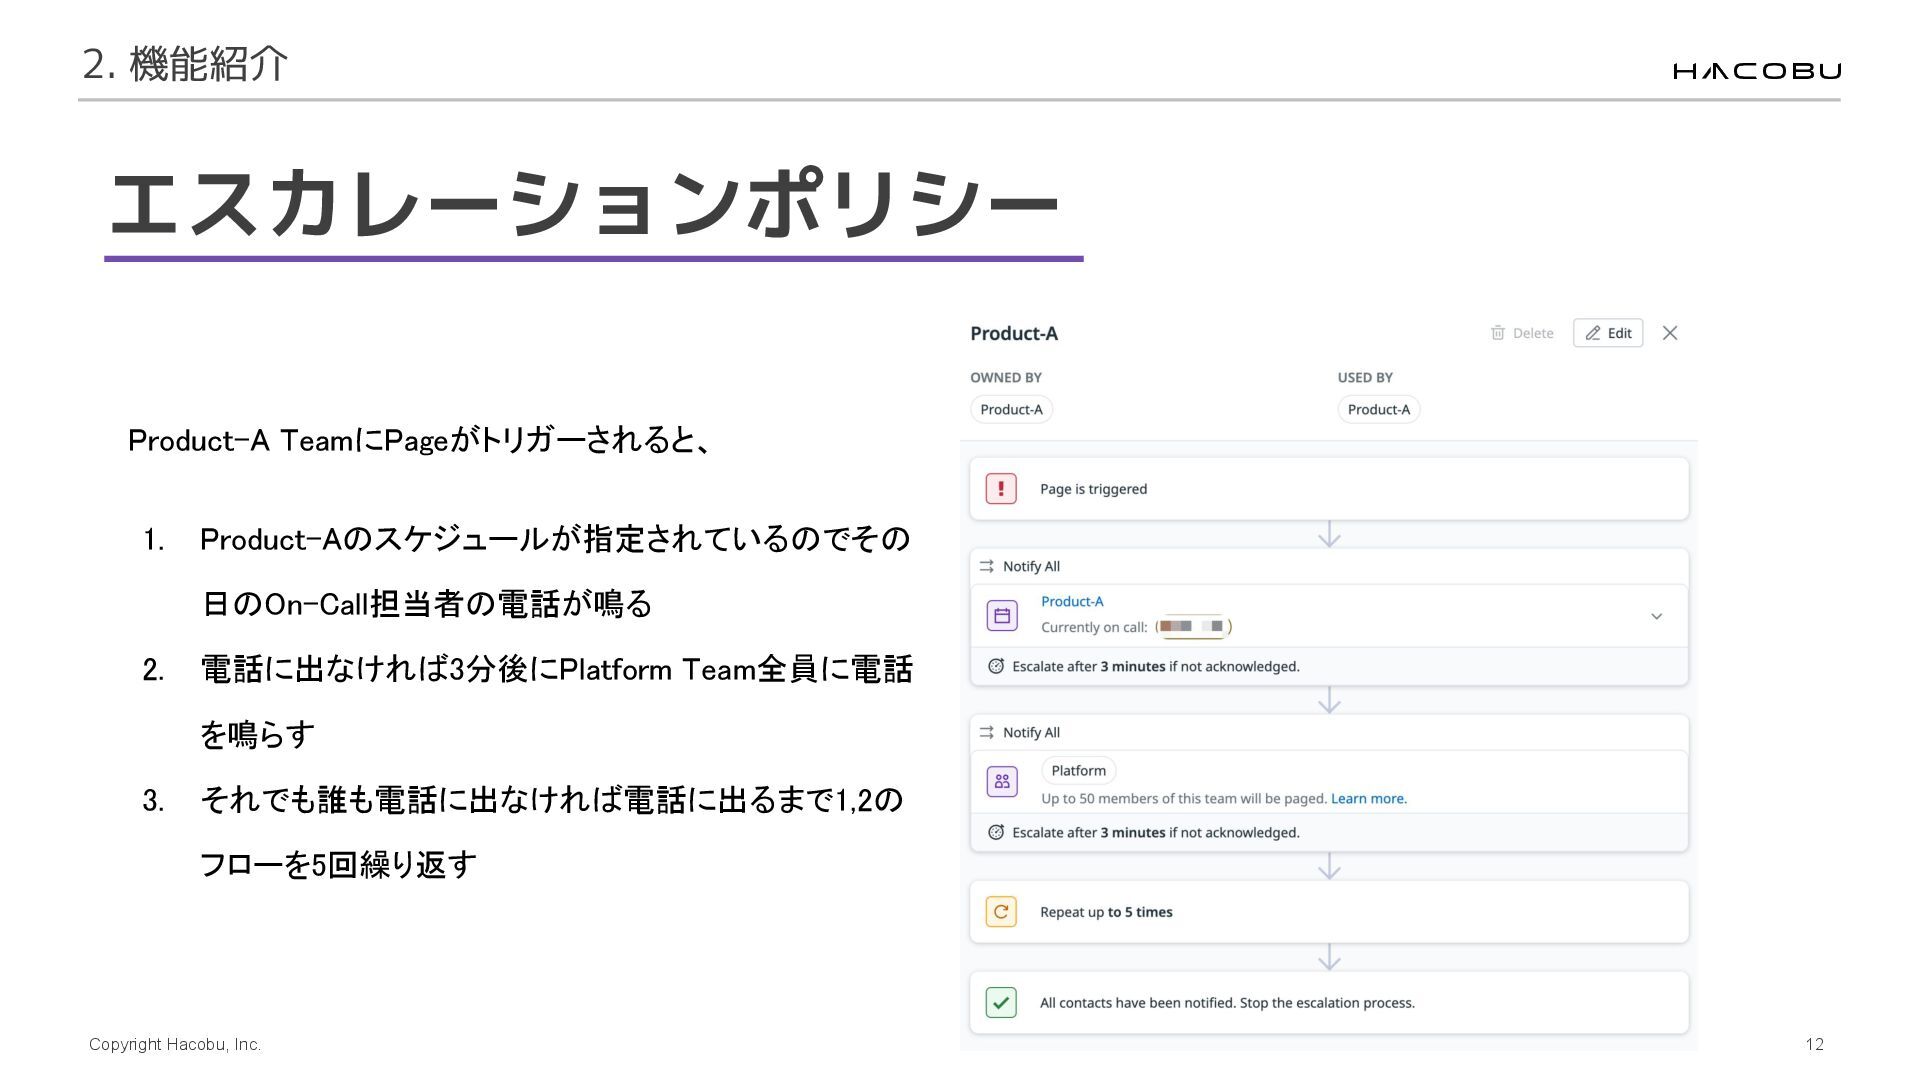Screen dimensions: 1920x1080
Task: Click the second Notify All shuffle icon
Action: click(x=986, y=732)
